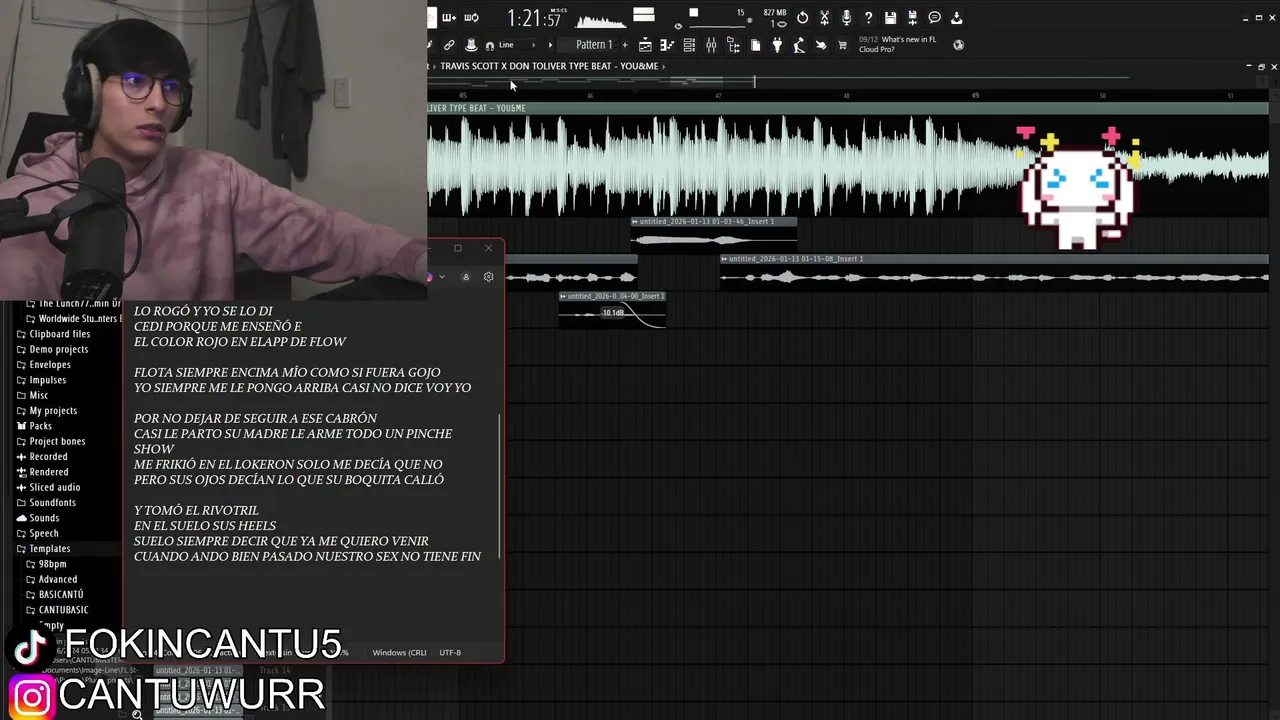Screen dimensions: 1280x720
Task: Click the arrow left of Pattern 1
Action: pyautogui.click(x=549, y=45)
